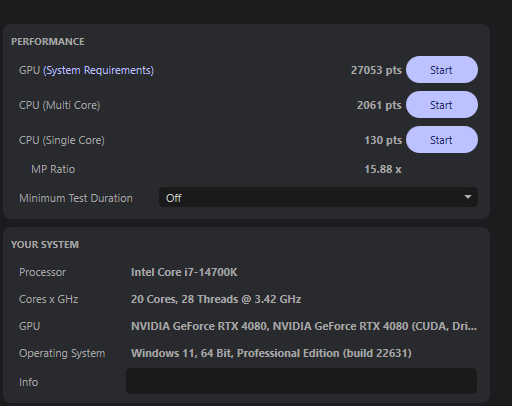Click the MP Ratio label
The height and width of the screenshot is (406, 512).
[x=53, y=169]
